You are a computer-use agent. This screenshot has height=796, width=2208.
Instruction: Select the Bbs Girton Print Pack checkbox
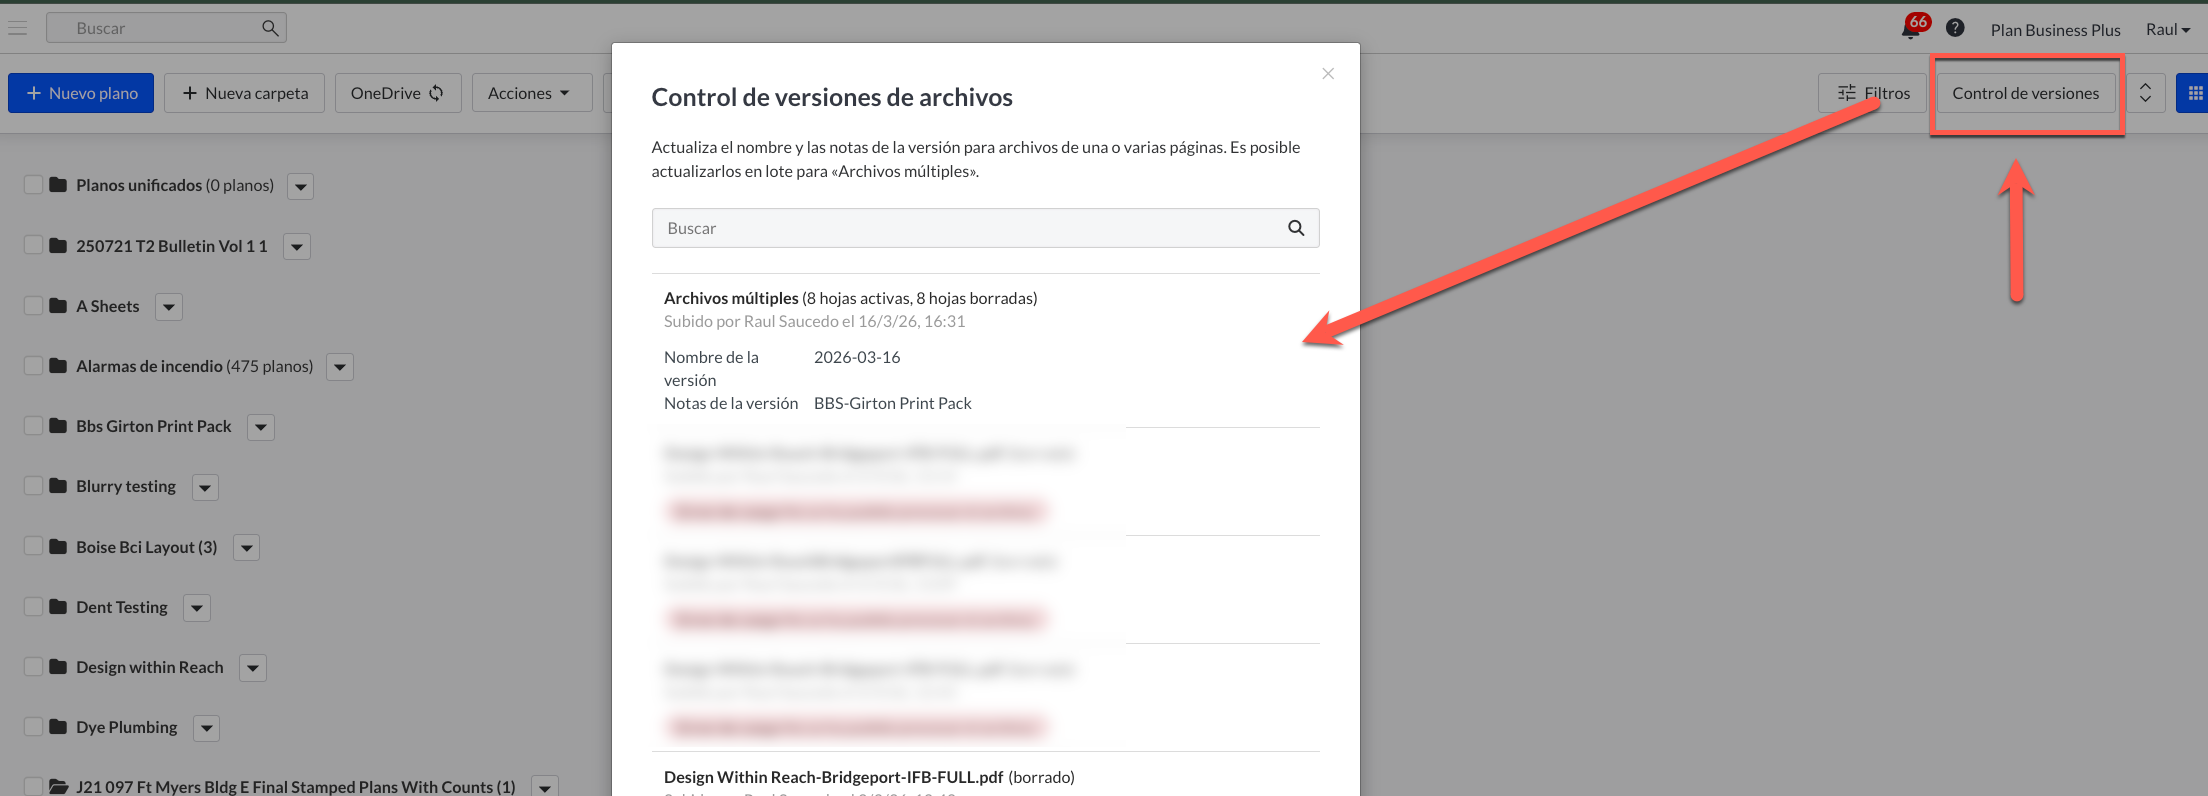(33, 426)
